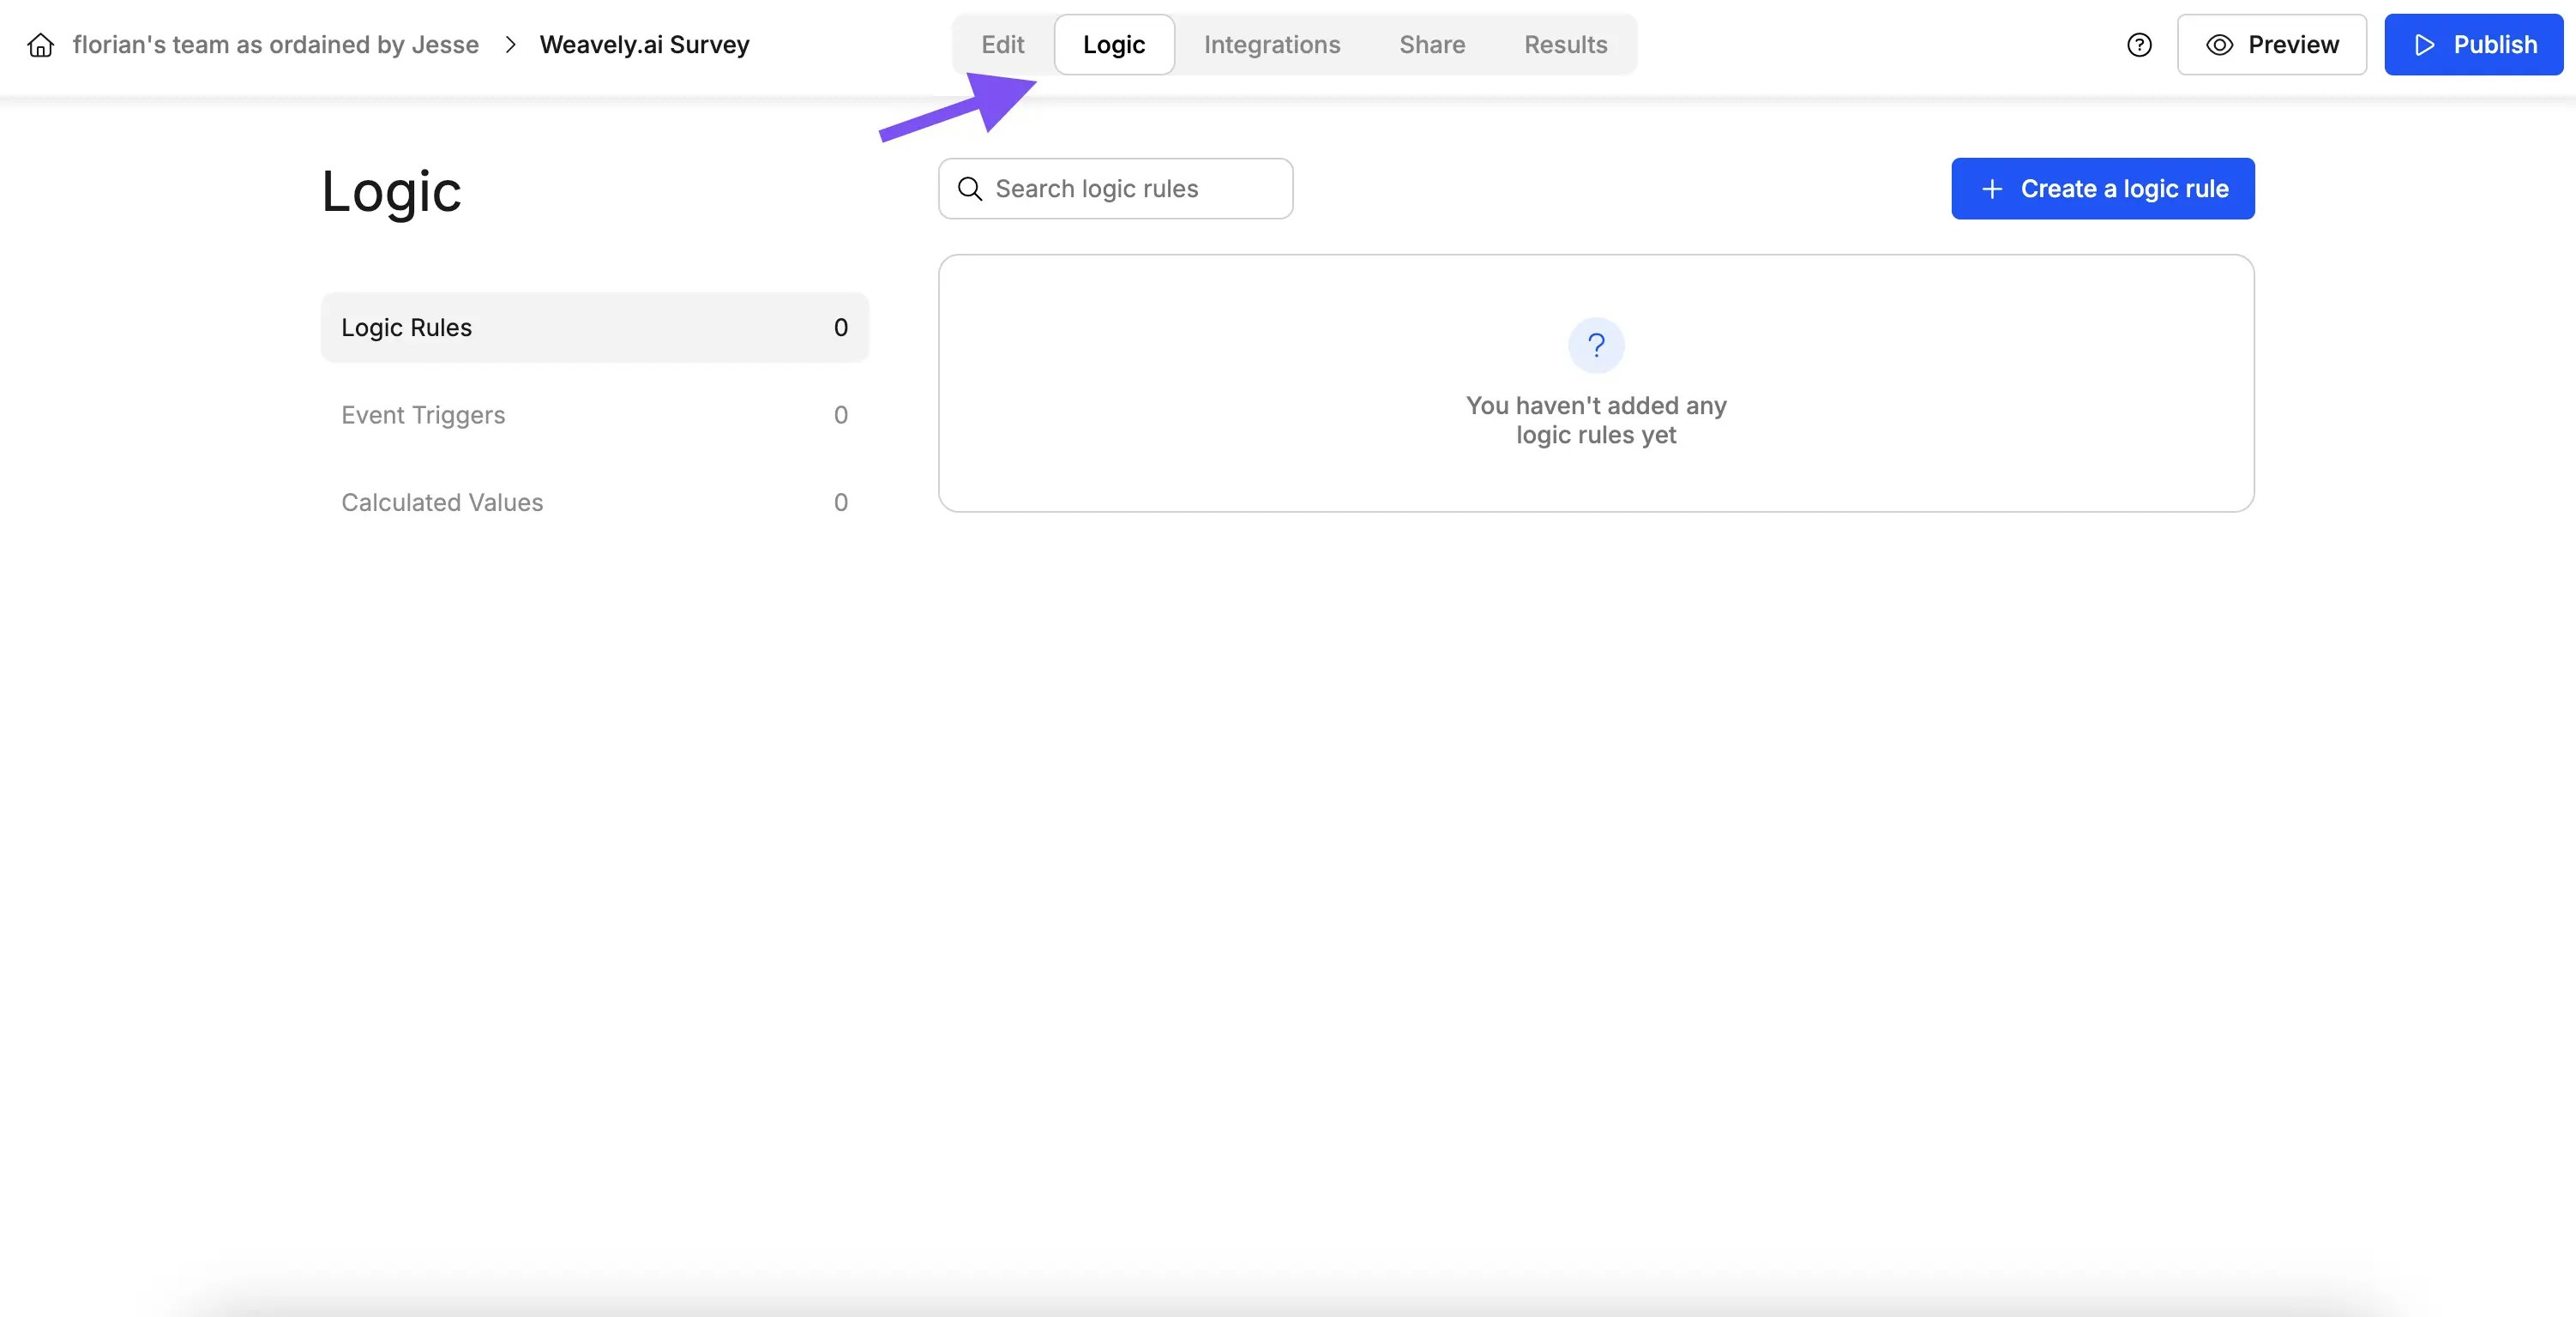Image resolution: width=2576 pixels, height=1317 pixels.
Task: Click the eye icon on Preview button
Action: tap(2219, 44)
